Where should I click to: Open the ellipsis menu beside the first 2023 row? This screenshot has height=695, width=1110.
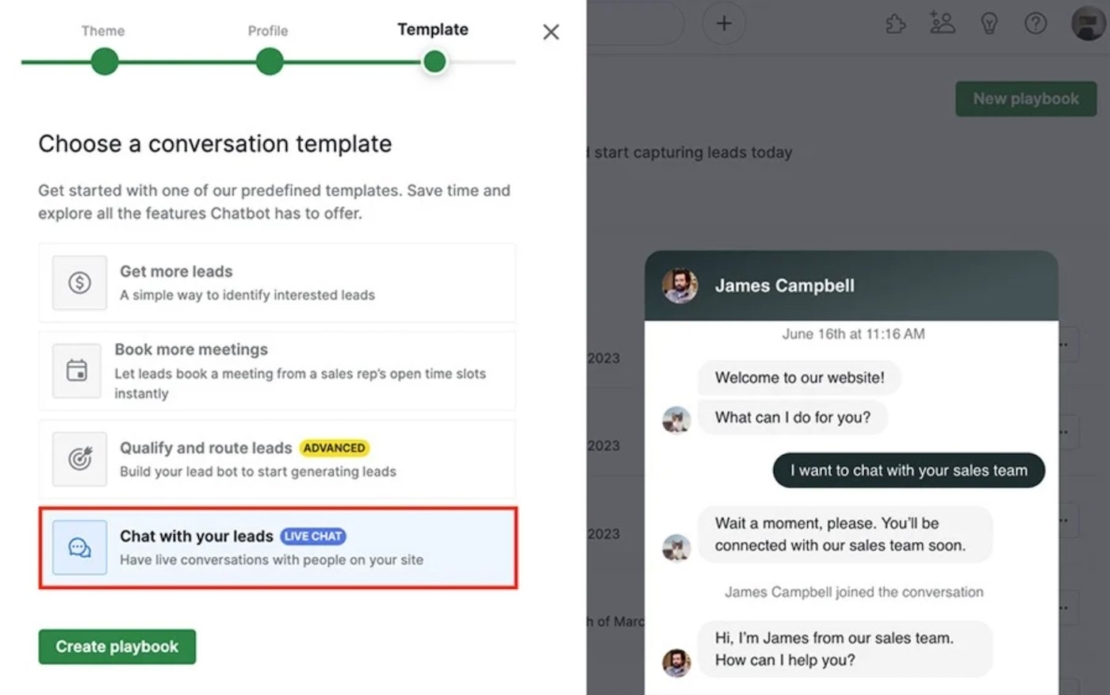[x=1063, y=343]
